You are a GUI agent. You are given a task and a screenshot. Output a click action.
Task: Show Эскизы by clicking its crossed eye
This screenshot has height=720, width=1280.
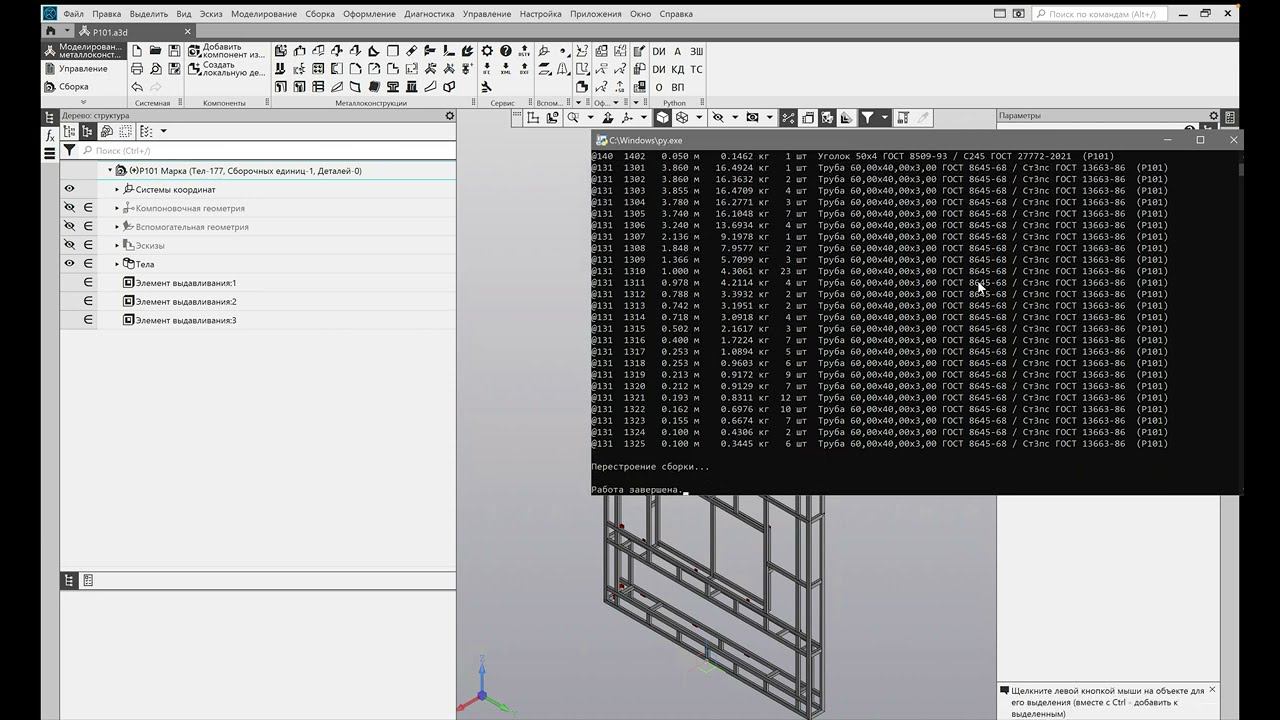tap(69, 245)
